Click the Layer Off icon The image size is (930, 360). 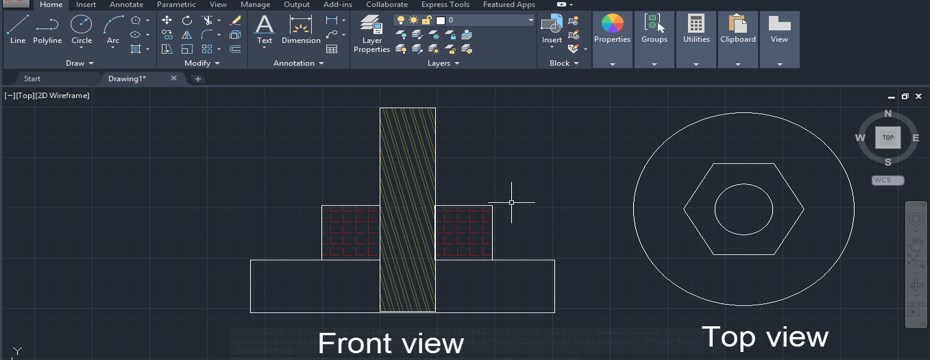point(401,35)
